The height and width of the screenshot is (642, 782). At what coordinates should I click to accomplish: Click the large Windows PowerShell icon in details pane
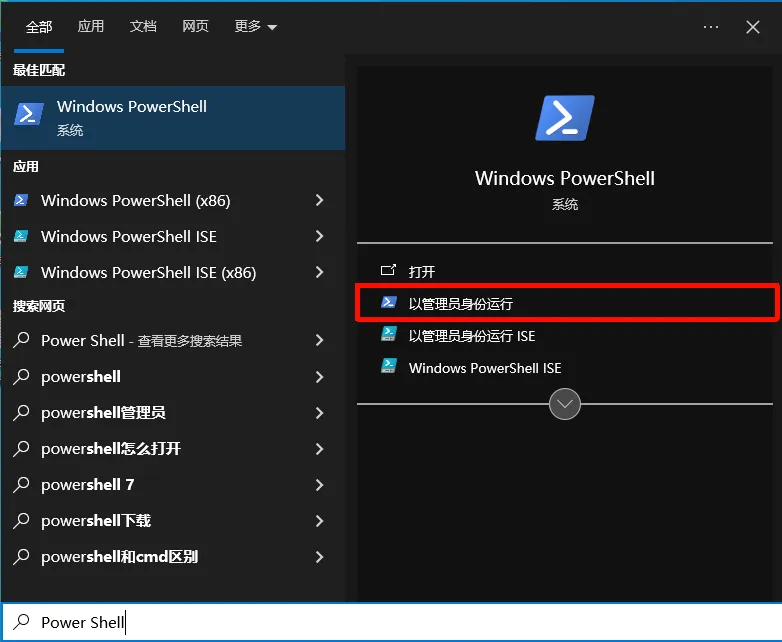point(565,118)
